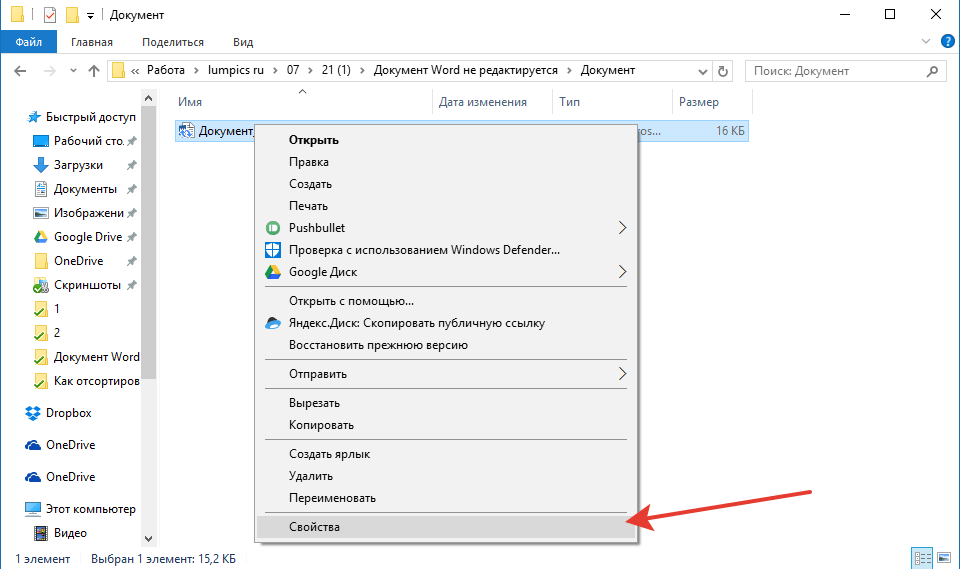Expand the Отправить submenu arrow
Image resolution: width=960 pixels, height=569 pixels.
(x=623, y=374)
